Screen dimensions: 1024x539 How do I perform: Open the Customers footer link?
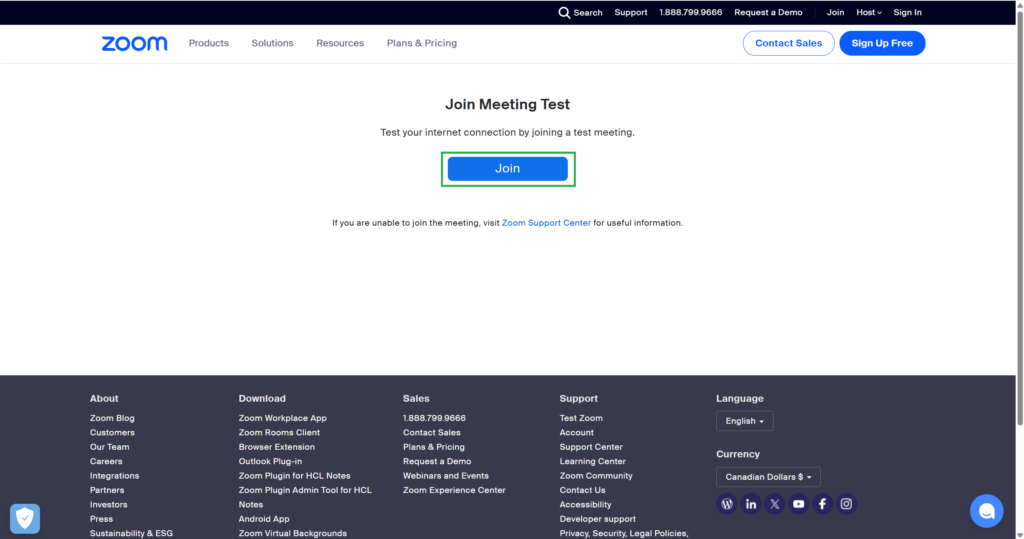112,433
